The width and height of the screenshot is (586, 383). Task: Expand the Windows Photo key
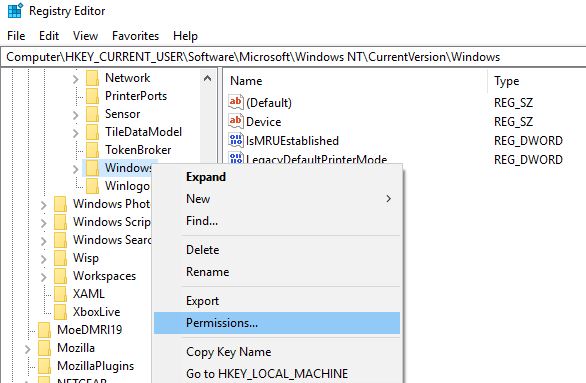click(x=43, y=205)
